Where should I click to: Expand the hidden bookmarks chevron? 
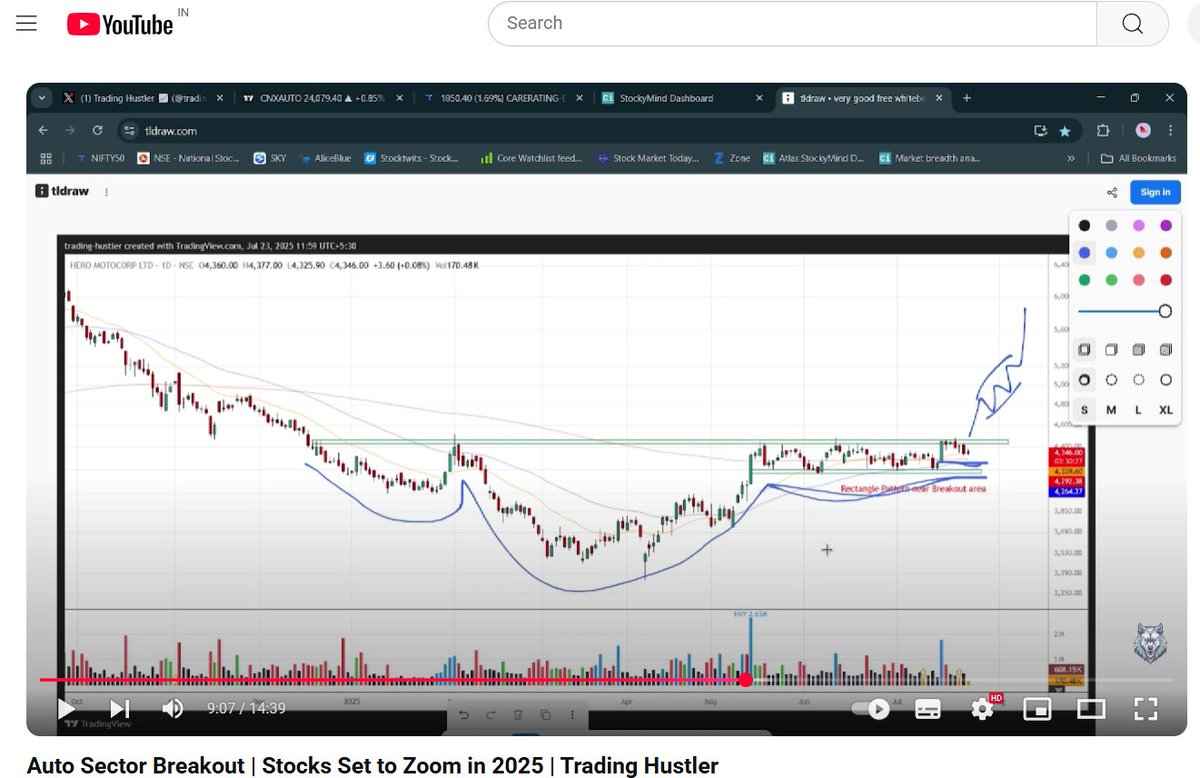coord(1072,158)
